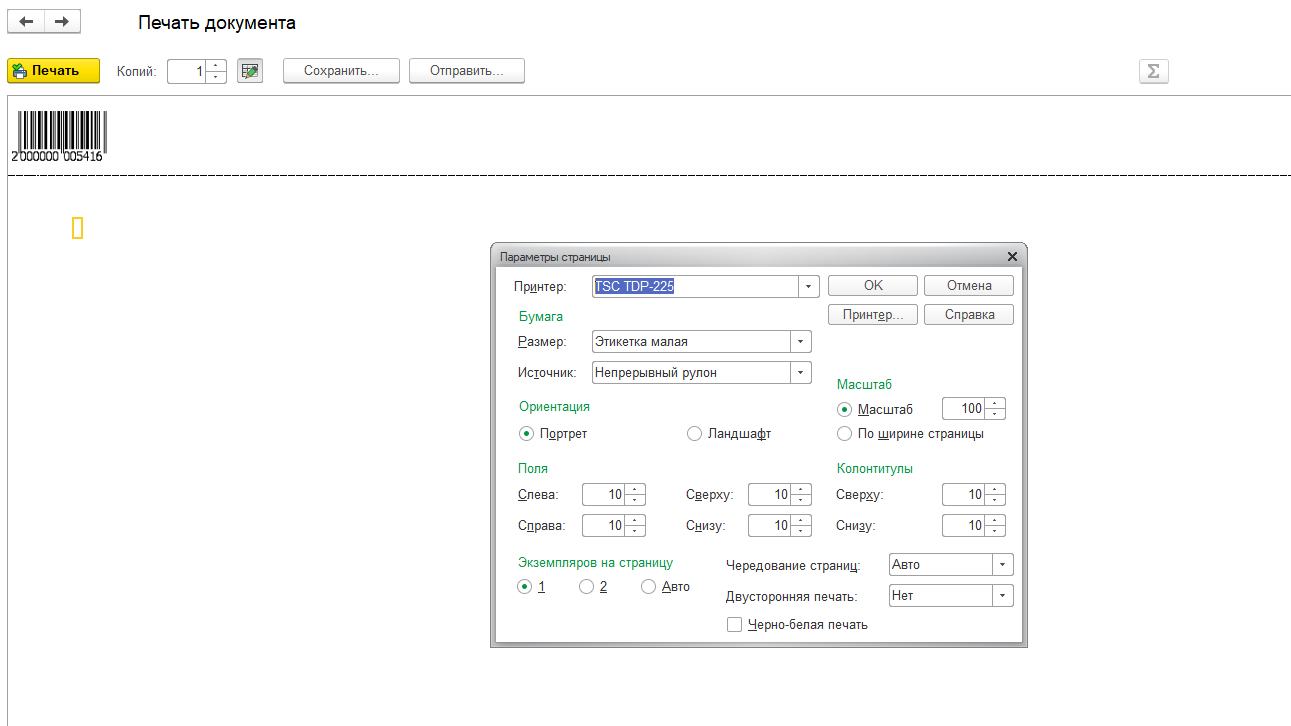Click into the Копий count field
Image resolution: width=1291 pixels, height=726 pixels.
tap(187, 71)
